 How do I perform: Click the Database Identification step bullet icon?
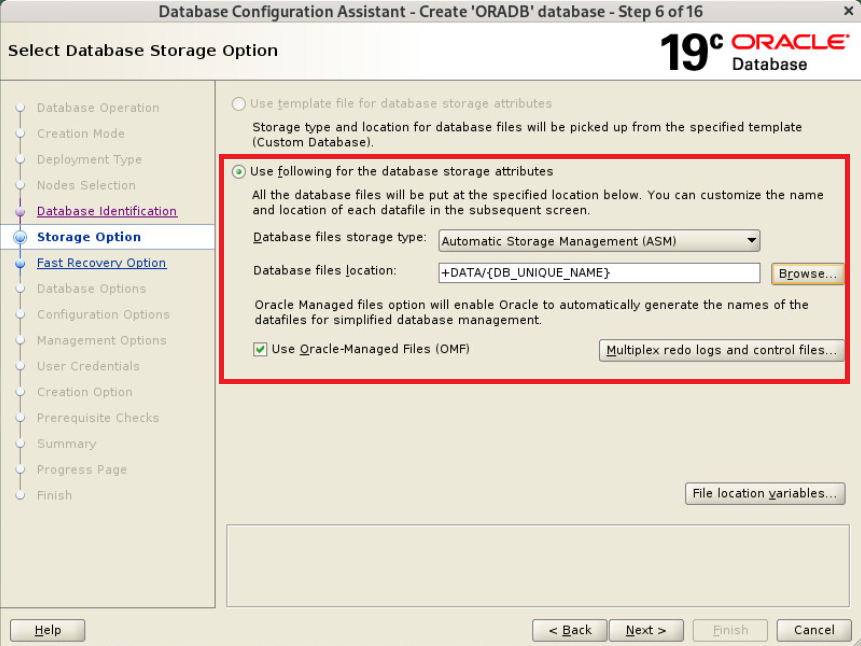20,211
